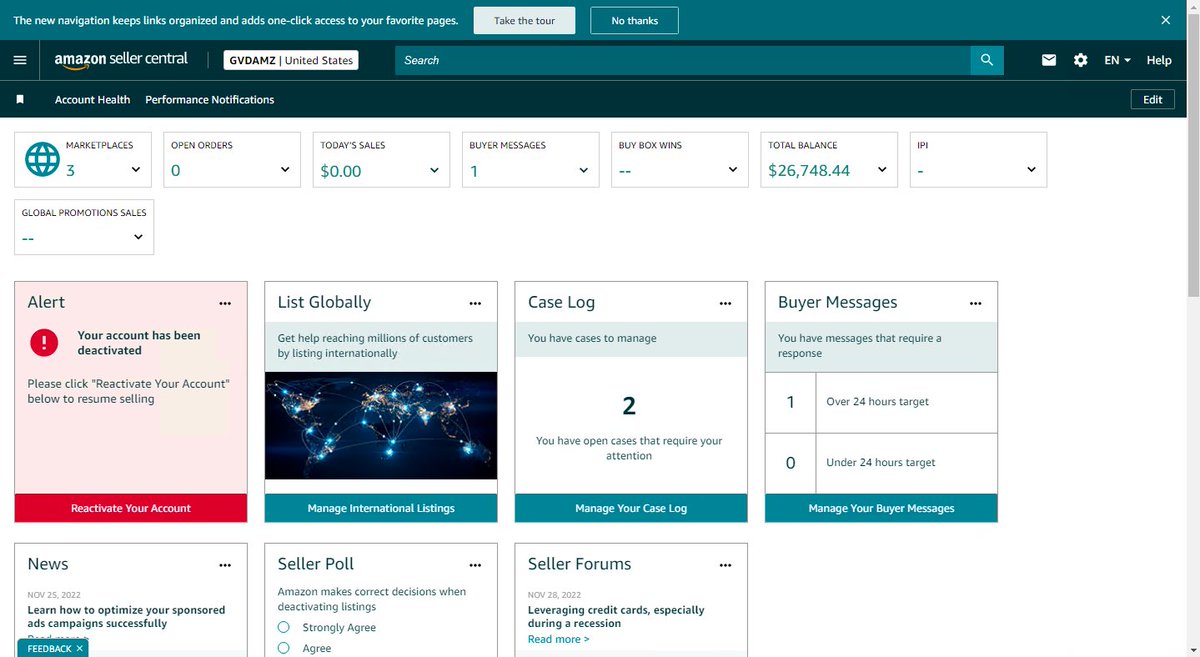Open the mail envelope icon

tap(1049, 60)
